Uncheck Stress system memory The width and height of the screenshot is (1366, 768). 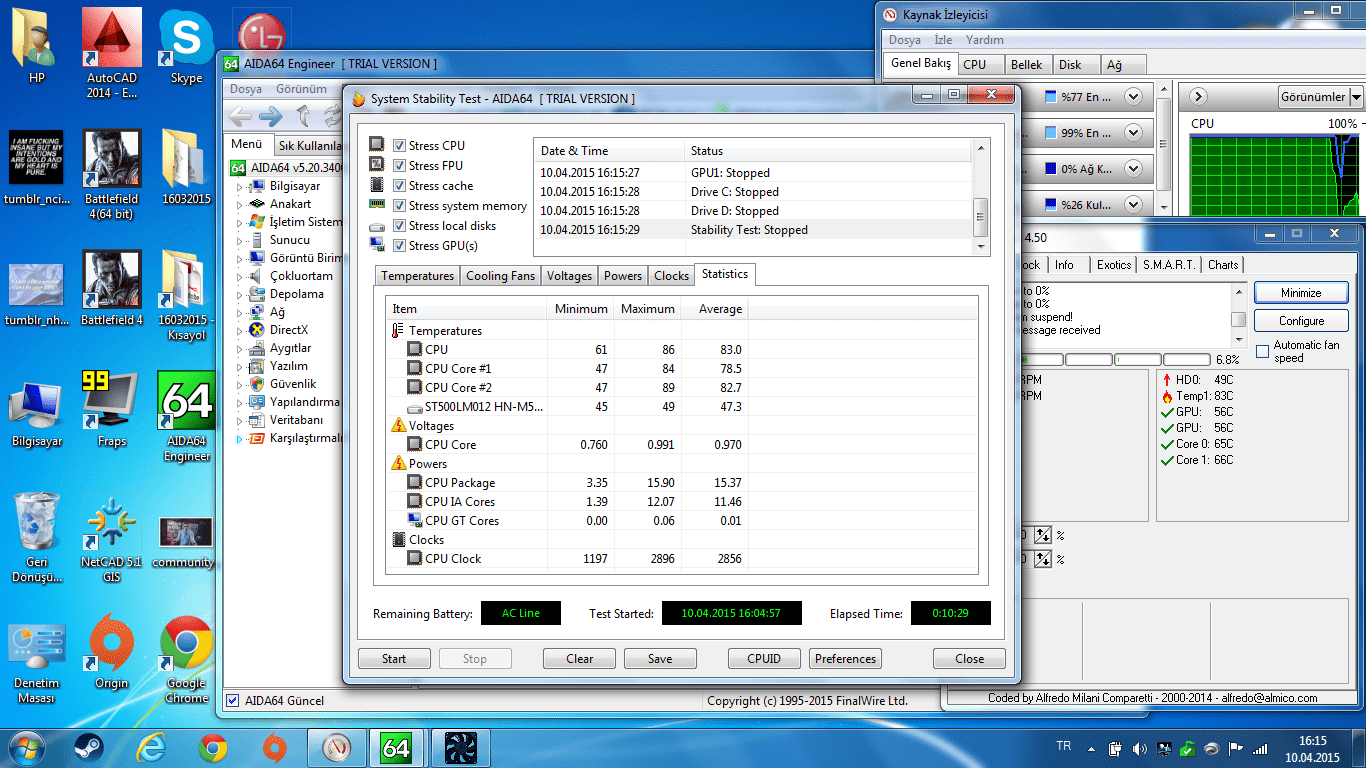click(x=400, y=206)
